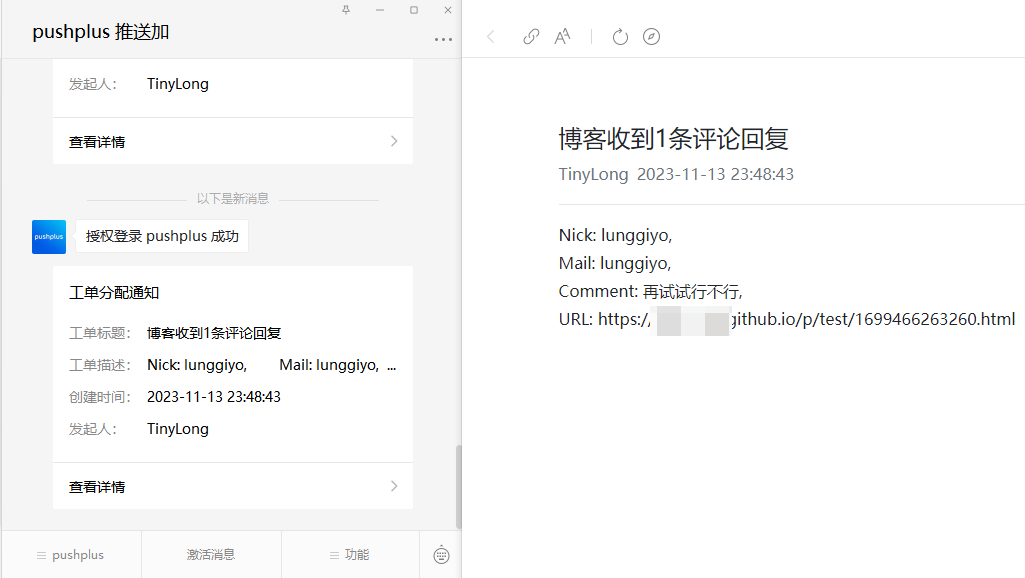Viewport: 1025px width, 578px height.
Task: Open the article title 博客收到1条评论回复
Action: 674,139
